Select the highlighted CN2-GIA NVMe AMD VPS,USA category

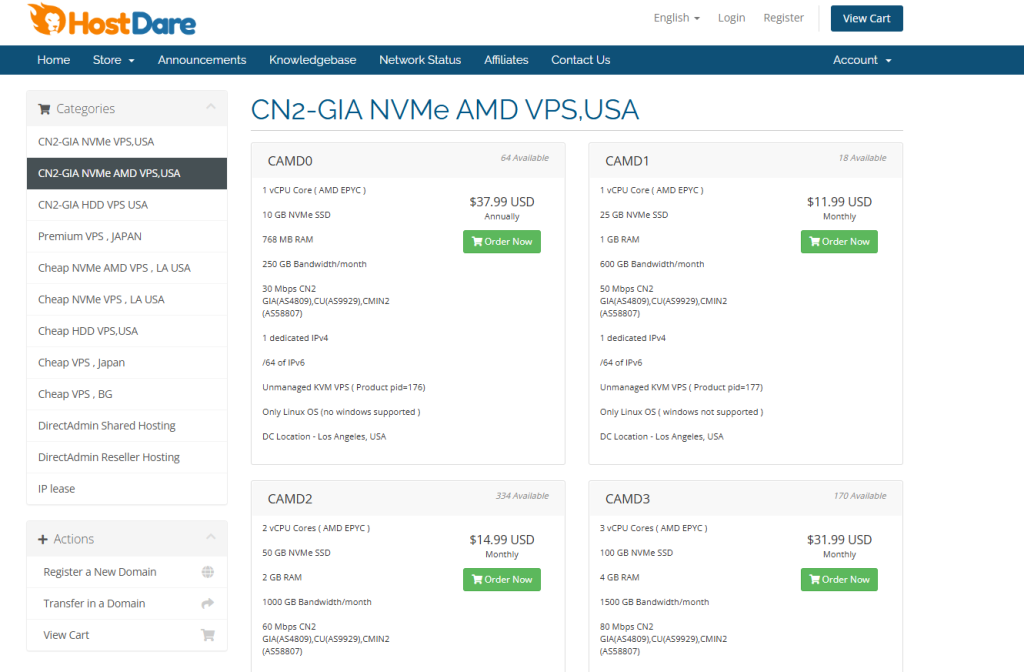point(127,173)
